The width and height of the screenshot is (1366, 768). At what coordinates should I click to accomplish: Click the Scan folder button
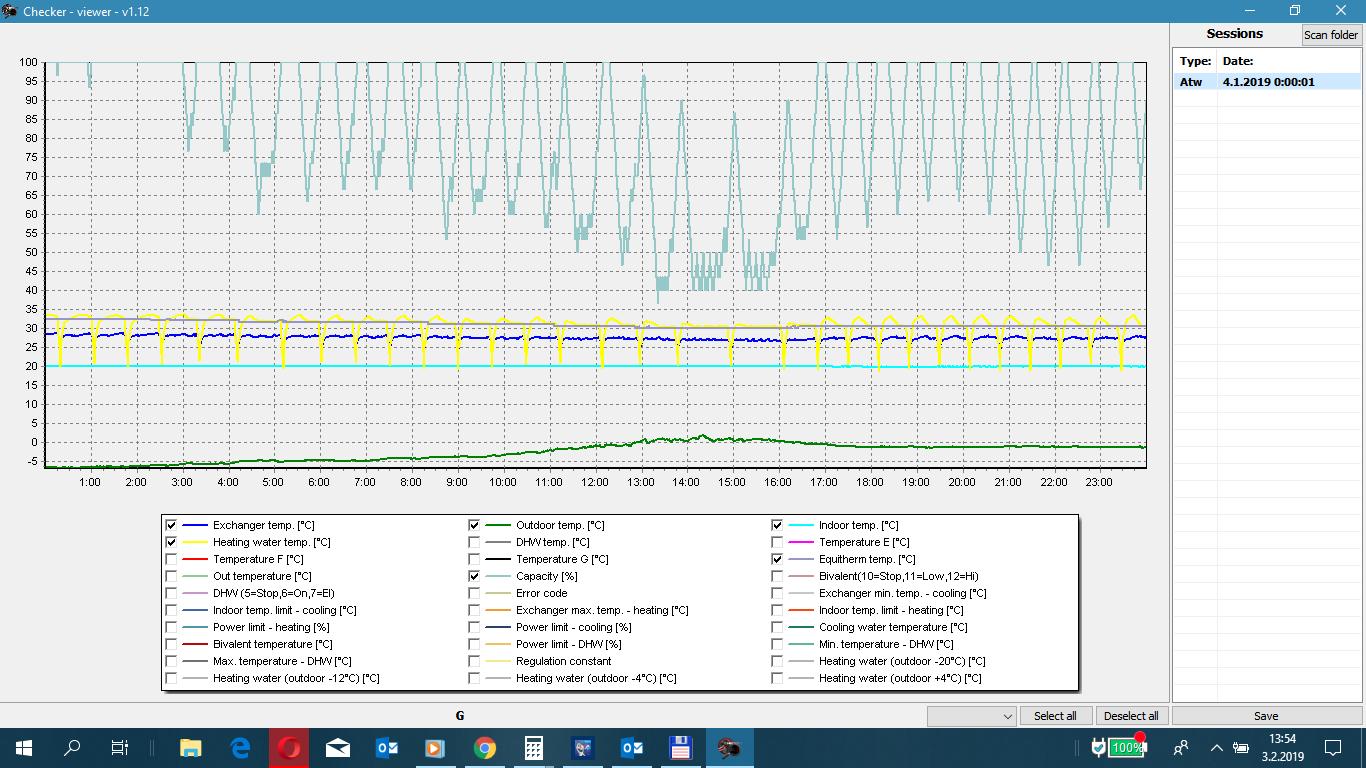(1330, 35)
